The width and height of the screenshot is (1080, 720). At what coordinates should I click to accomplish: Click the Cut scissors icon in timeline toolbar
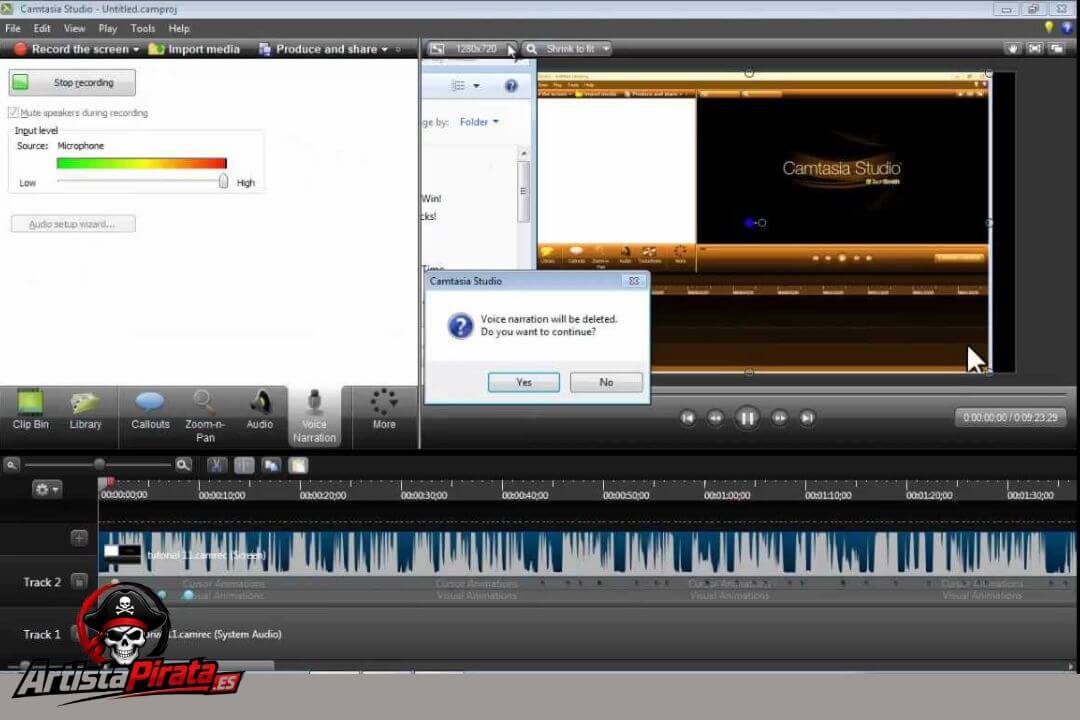pyautogui.click(x=216, y=465)
